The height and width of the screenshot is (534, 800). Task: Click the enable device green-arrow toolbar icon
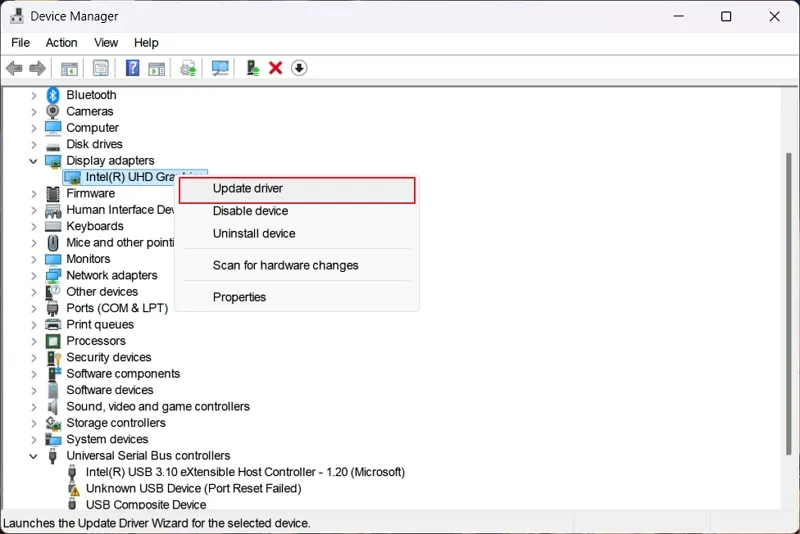253,68
